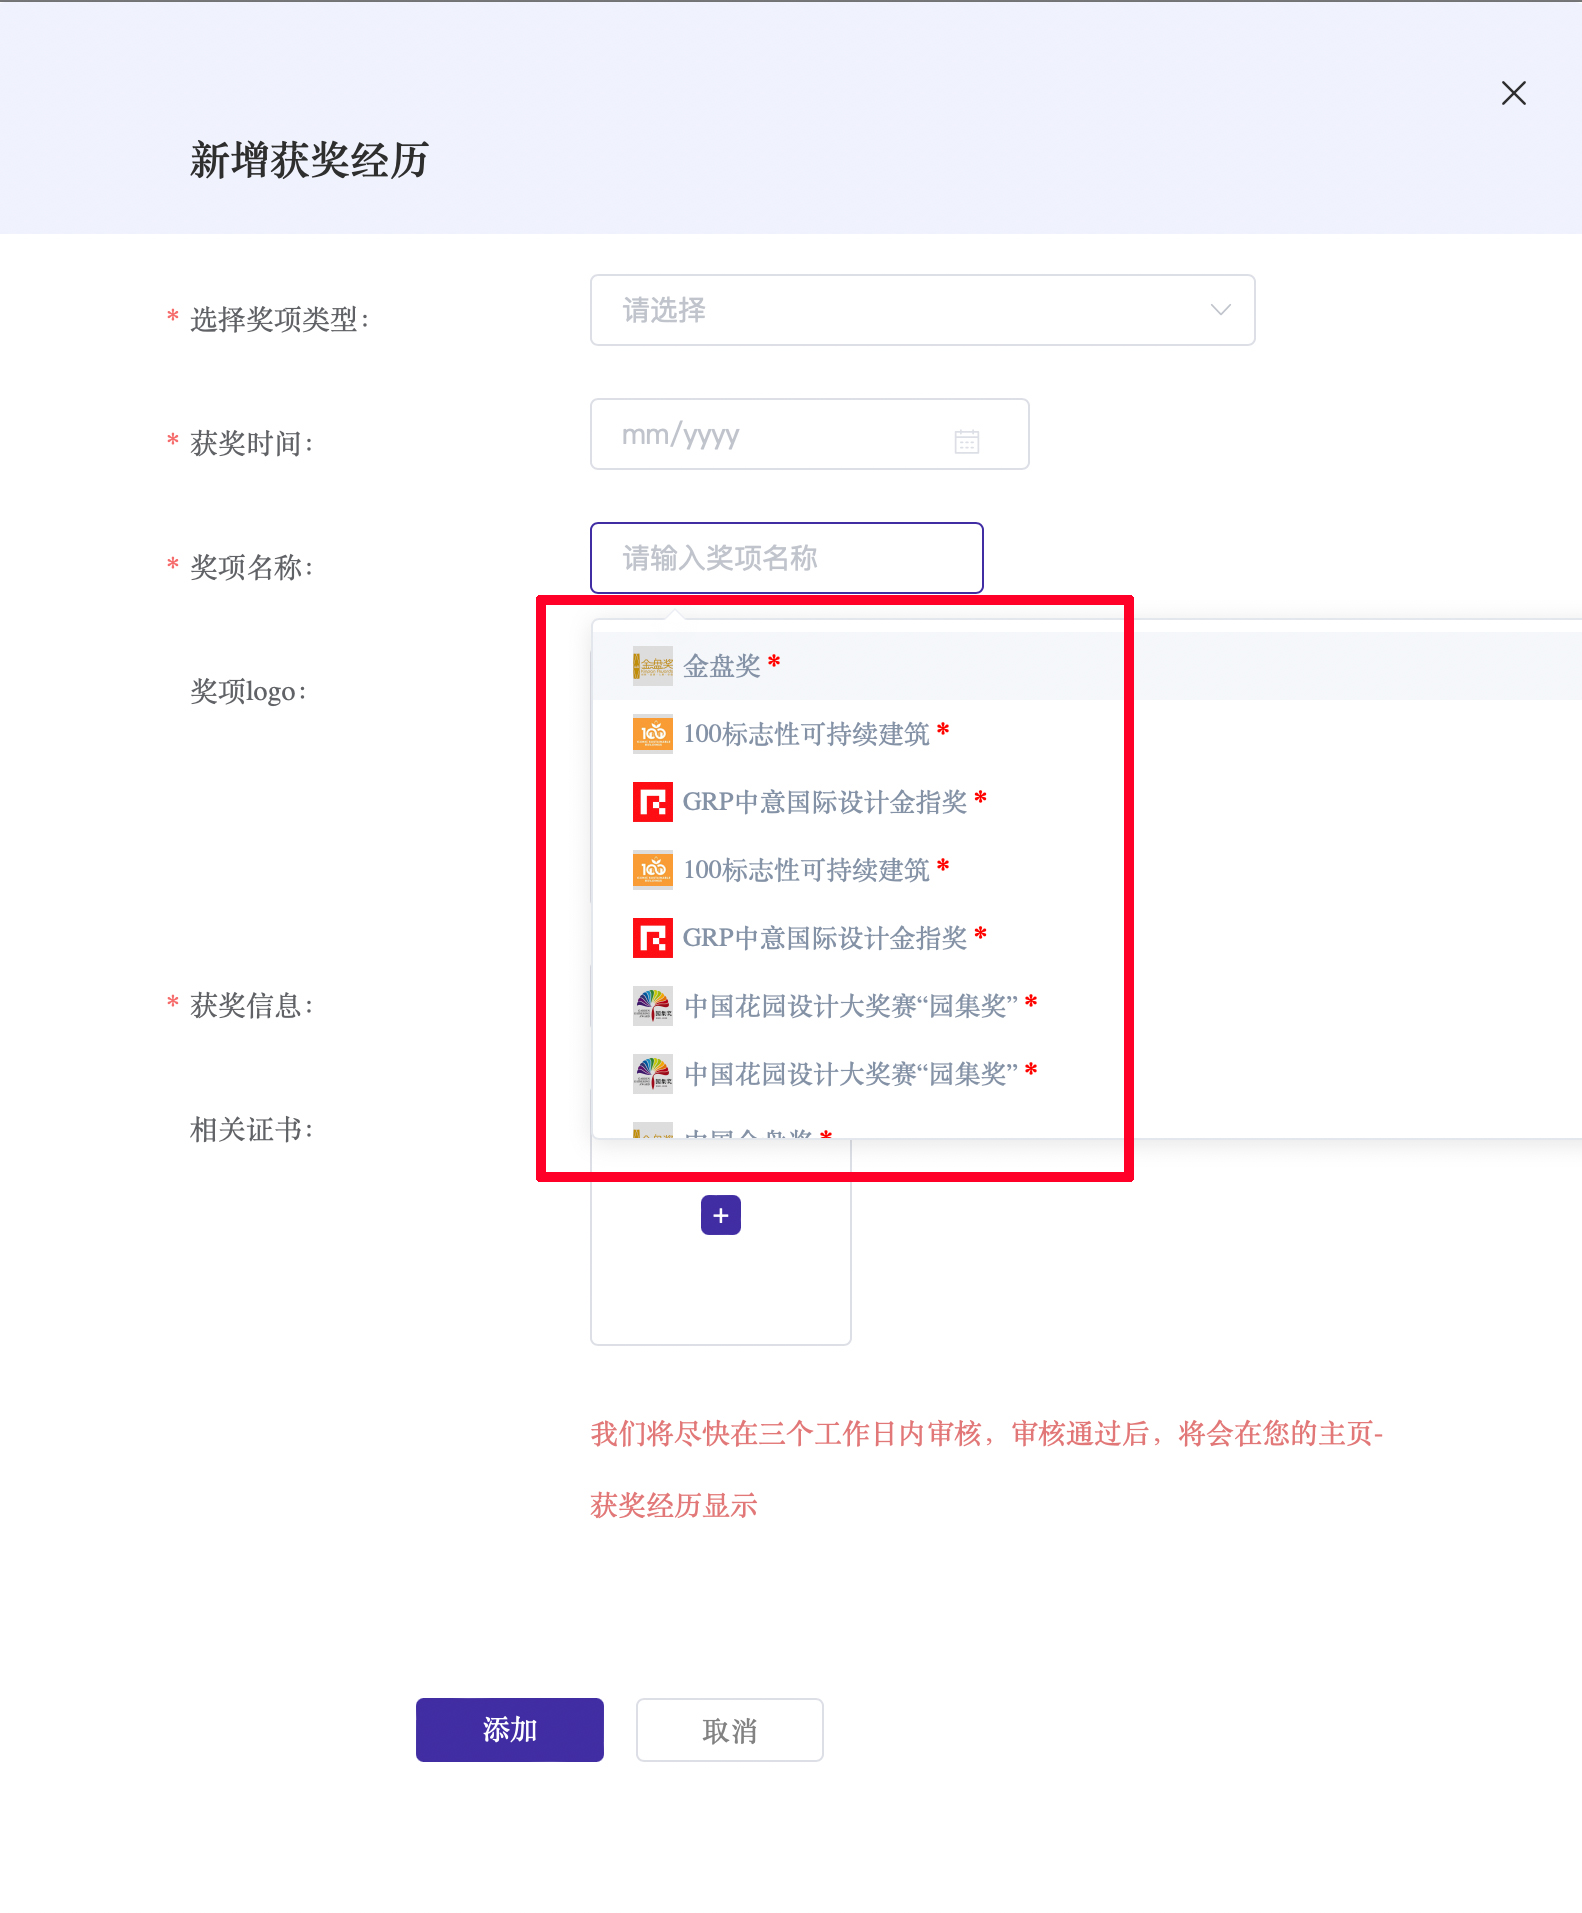Click the first colorful 园集奖 fan logo

pyautogui.click(x=652, y=1006)
